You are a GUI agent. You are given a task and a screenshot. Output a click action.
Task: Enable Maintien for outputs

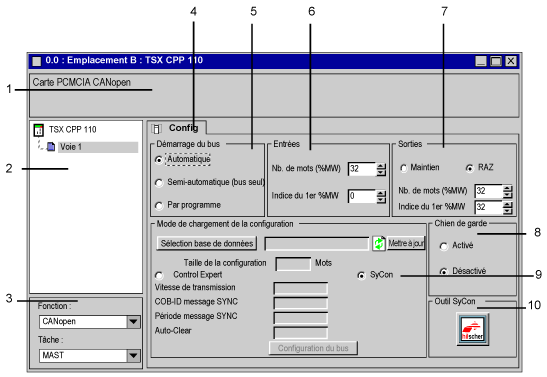pyautogui.click(x=404, y=168)
